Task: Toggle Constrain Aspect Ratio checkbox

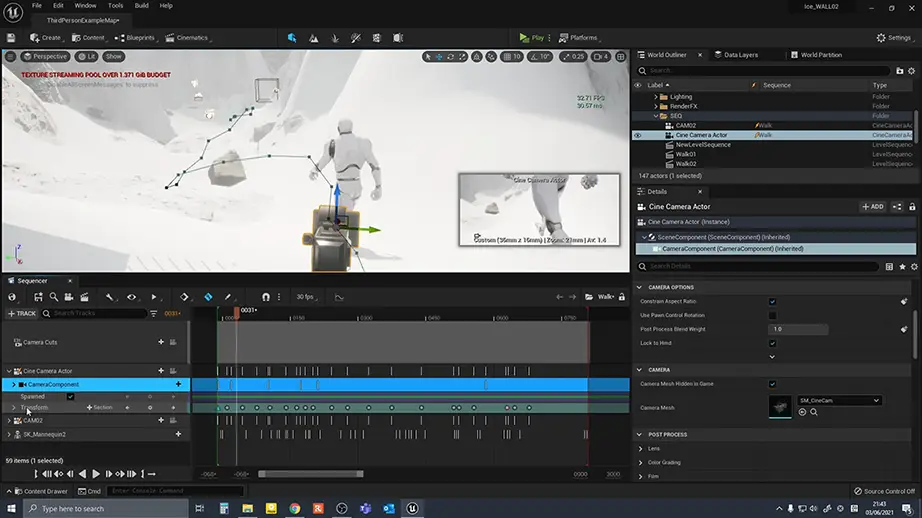Action: 772,301
